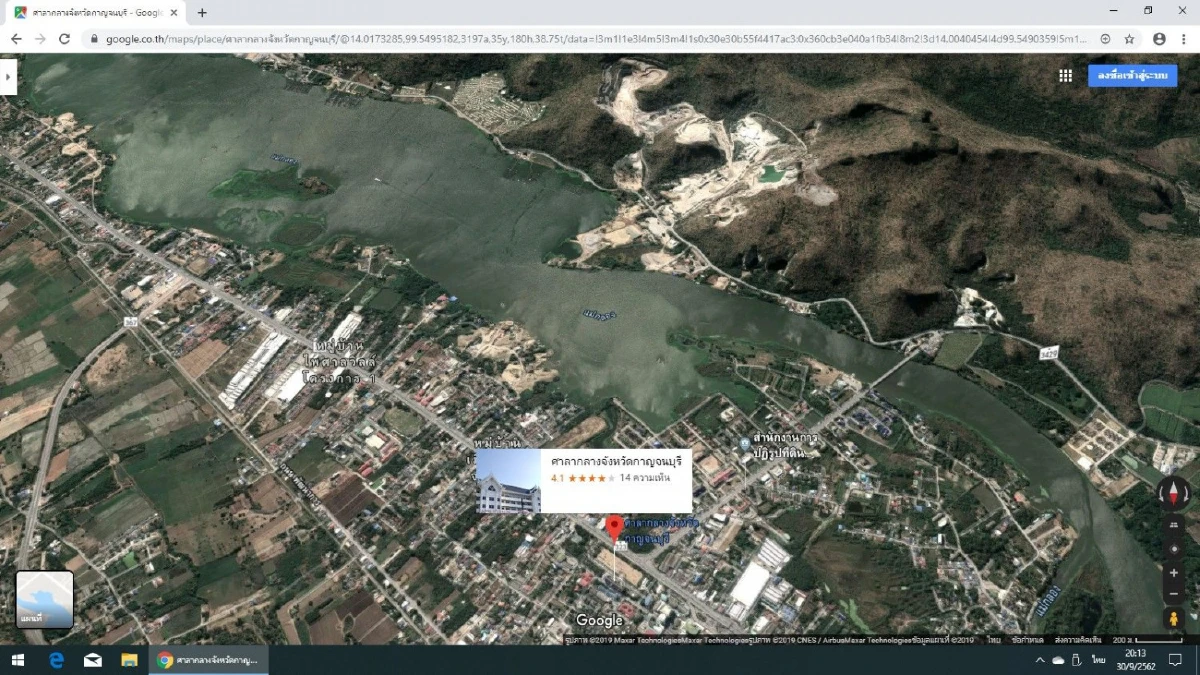Bookmark this page with star icon
The width and height of the screenshot is (1200, 675).
pos(1129,39)
